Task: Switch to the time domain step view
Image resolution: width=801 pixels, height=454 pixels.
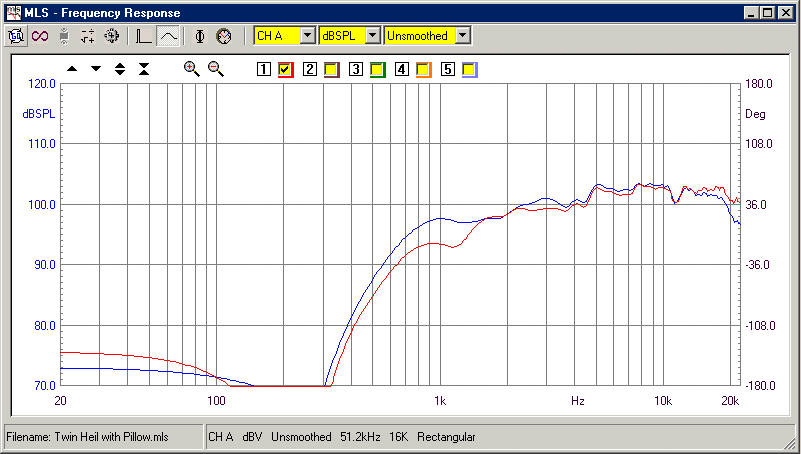Action: tap(144, 36)
